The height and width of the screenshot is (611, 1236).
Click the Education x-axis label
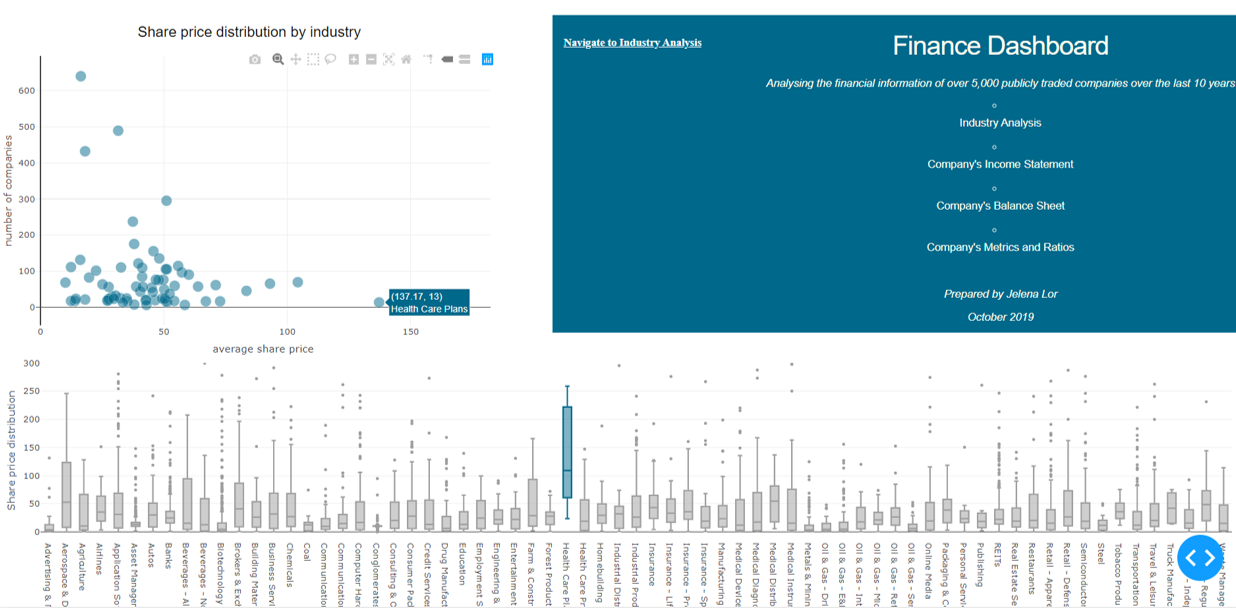462,565
